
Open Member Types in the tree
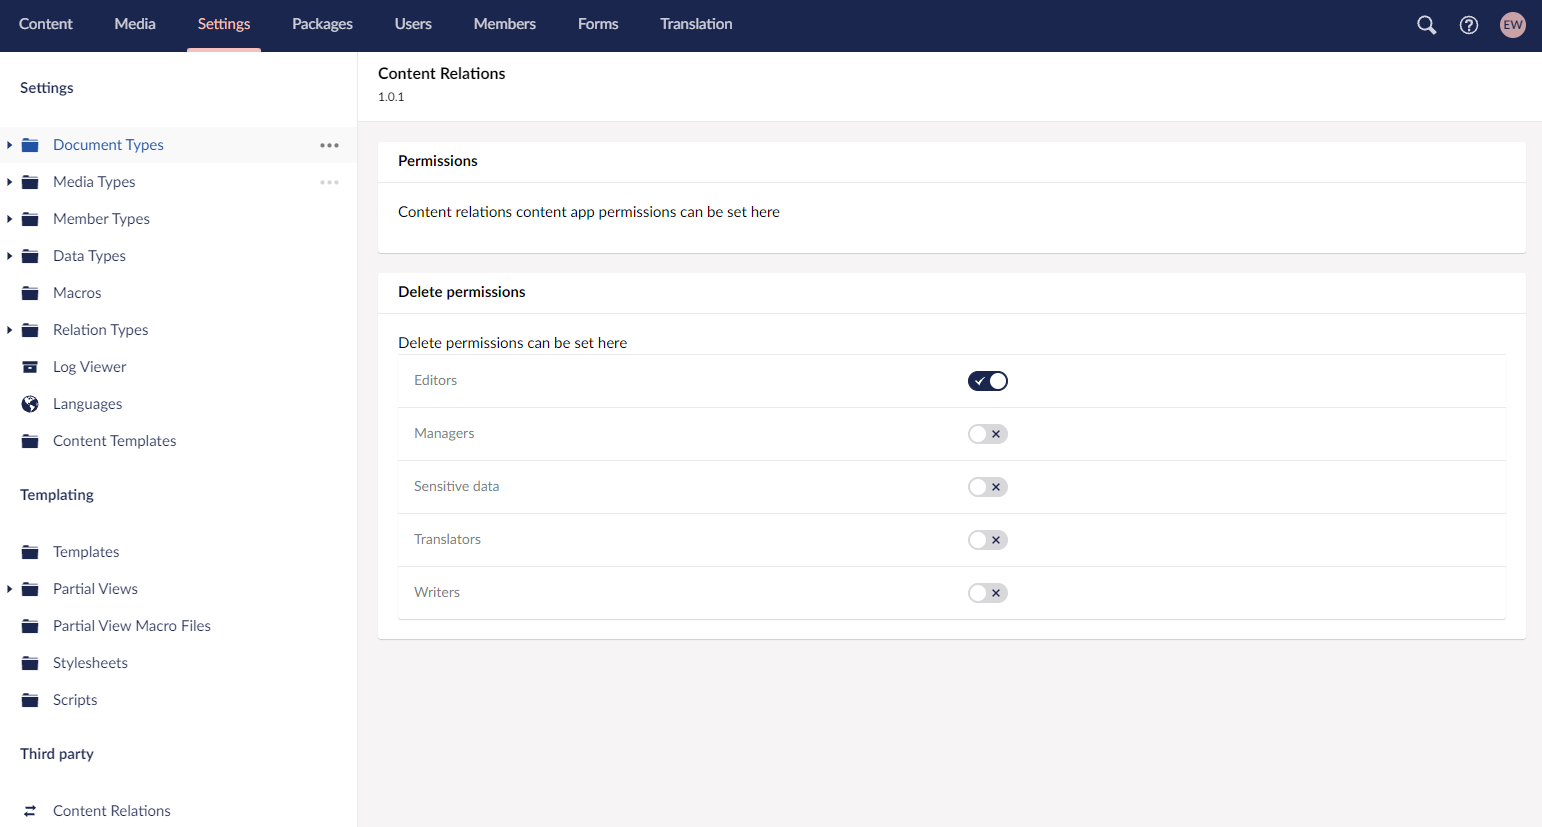pos(101,219)
